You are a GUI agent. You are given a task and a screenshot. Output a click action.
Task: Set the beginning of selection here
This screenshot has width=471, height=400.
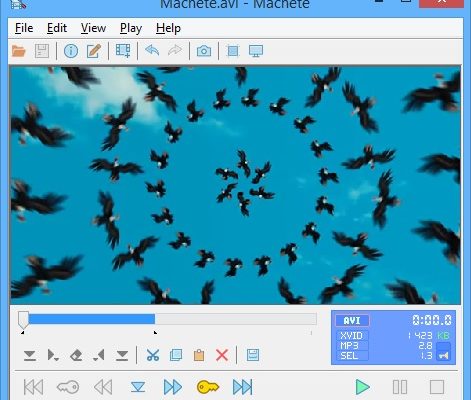(30, 355)
